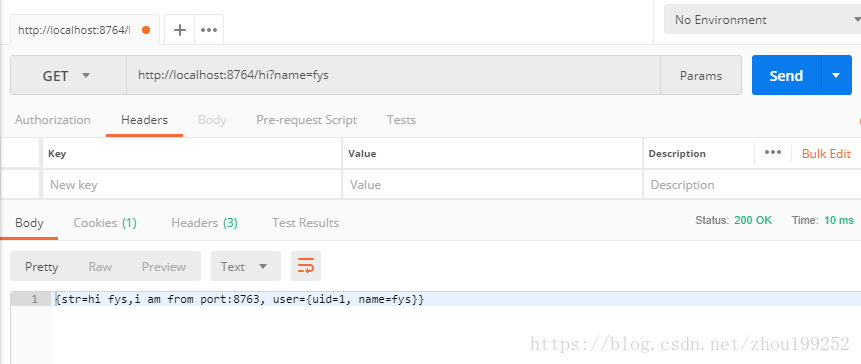Send the request

click(786, 75)
